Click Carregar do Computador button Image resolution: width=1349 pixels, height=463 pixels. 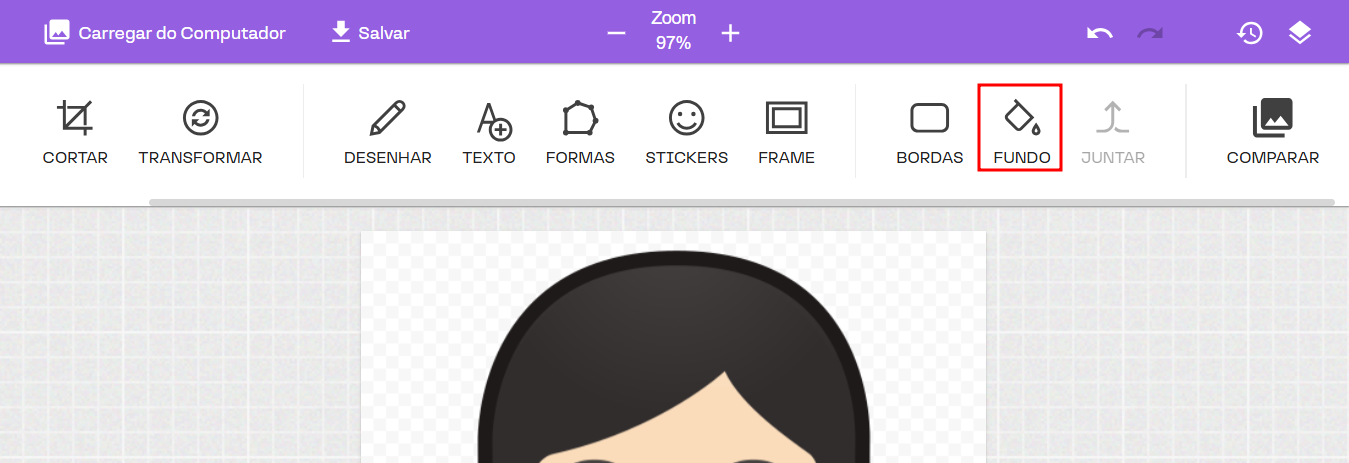coord(165,33)
